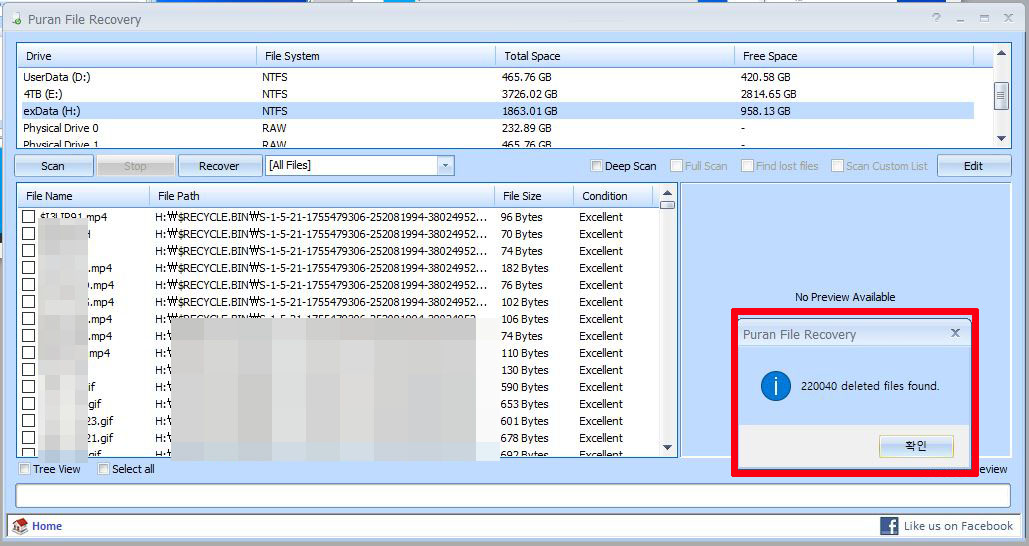Open the Home link

pyautogui.click(x=47, y=526)
